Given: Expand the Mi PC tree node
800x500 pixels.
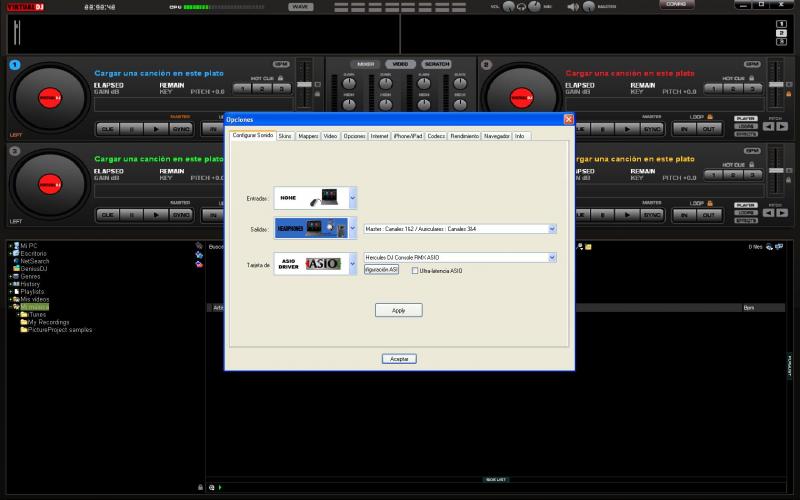Looking at the screenshot, I should [x=10, y=246].
